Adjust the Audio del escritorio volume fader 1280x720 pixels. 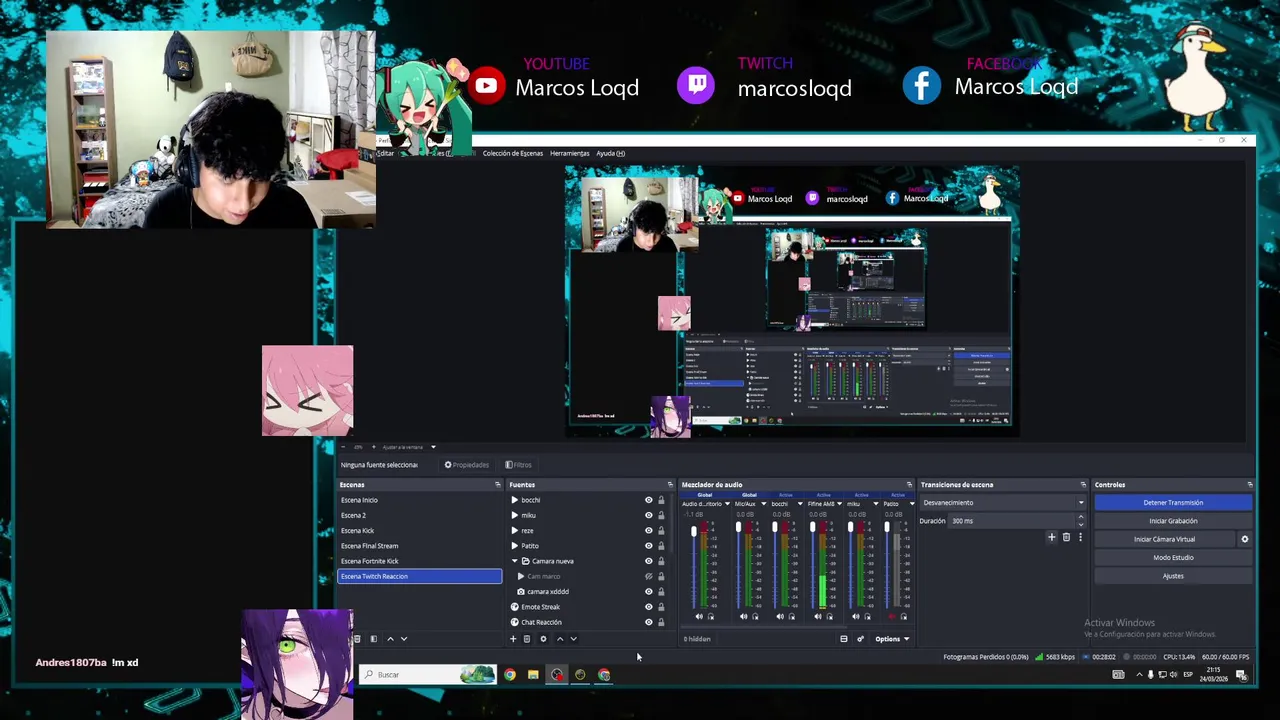pyautogui.click(x=694, y=531)
